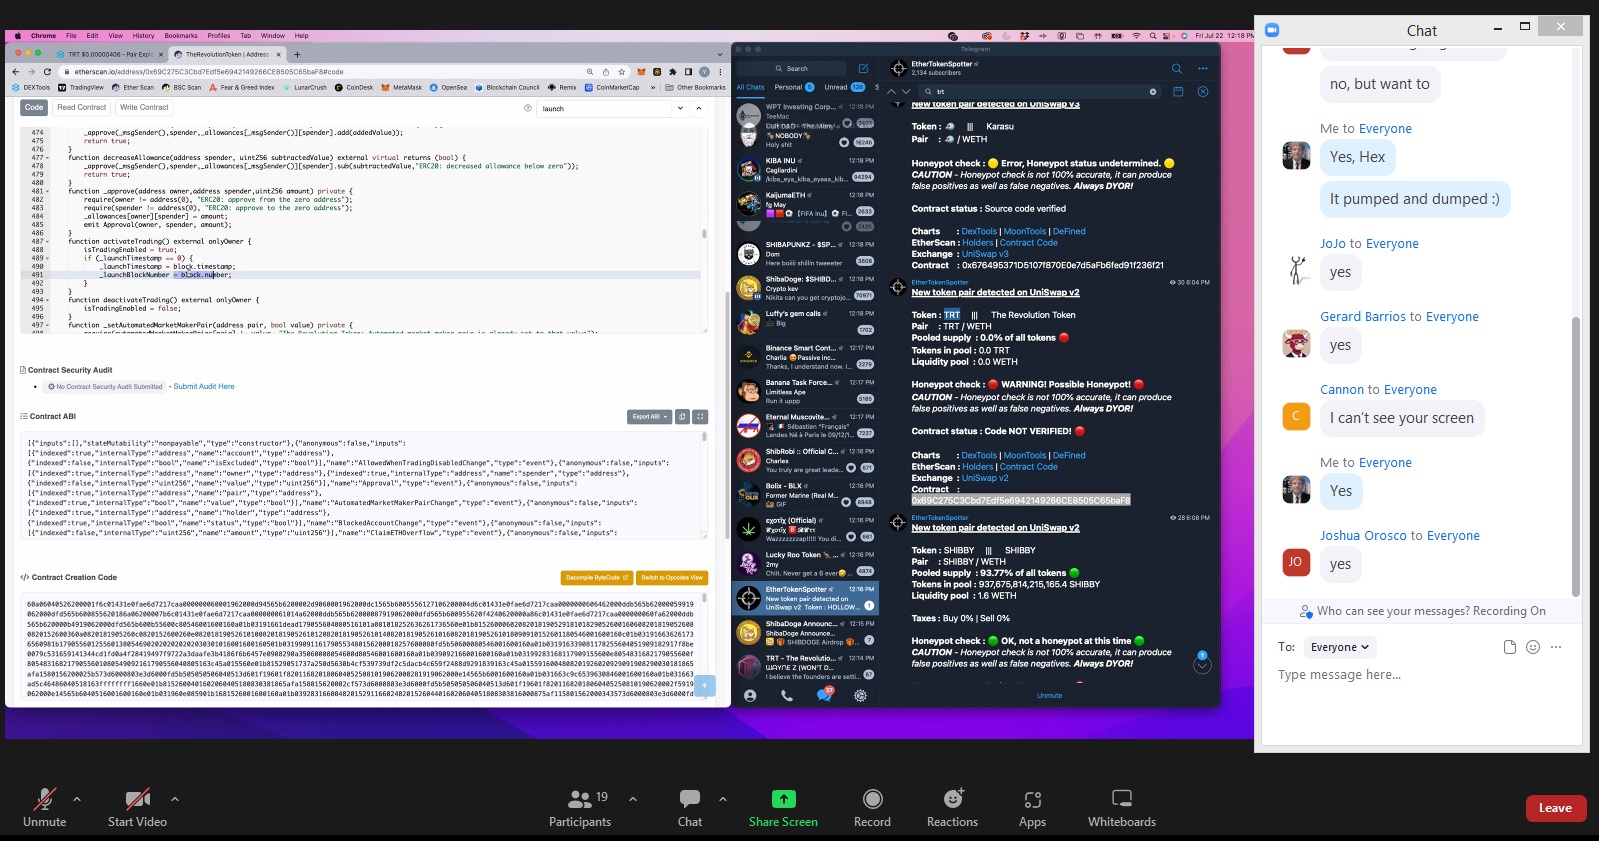Open the MetaMask fox extension icon
The image size is (1599, 841).
click(x=641, y=72)
